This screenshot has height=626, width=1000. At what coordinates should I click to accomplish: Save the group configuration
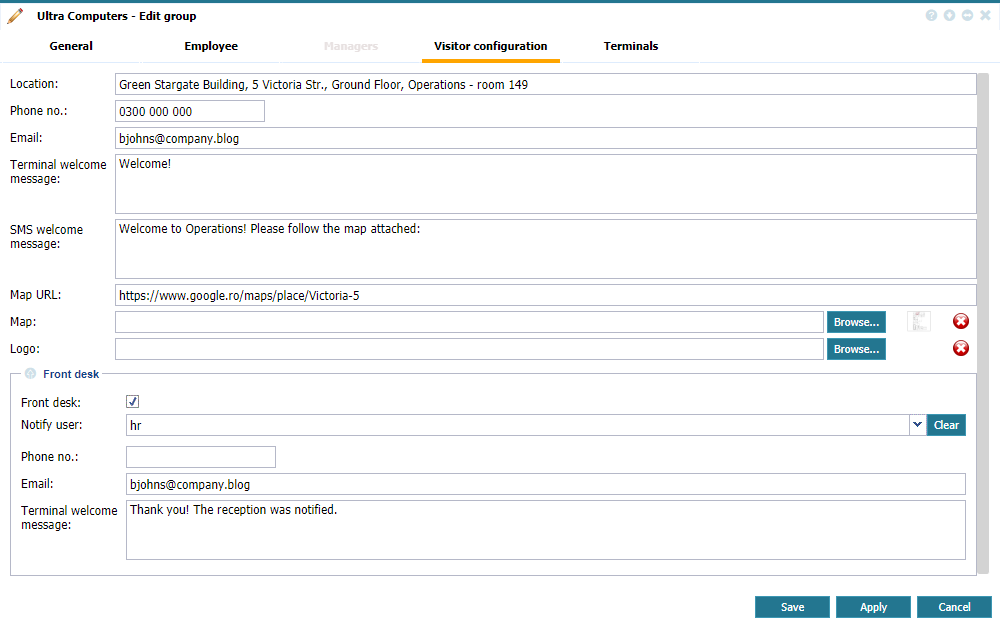tap(792, 607)
